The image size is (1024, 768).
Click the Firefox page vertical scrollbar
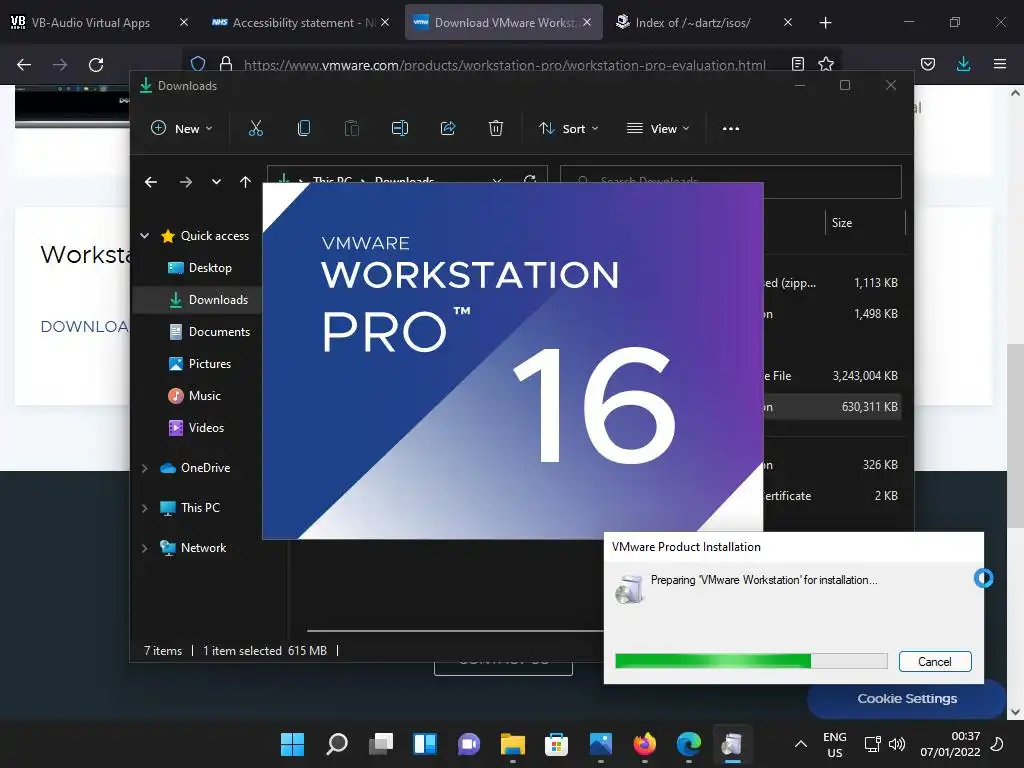[1015, 434]
